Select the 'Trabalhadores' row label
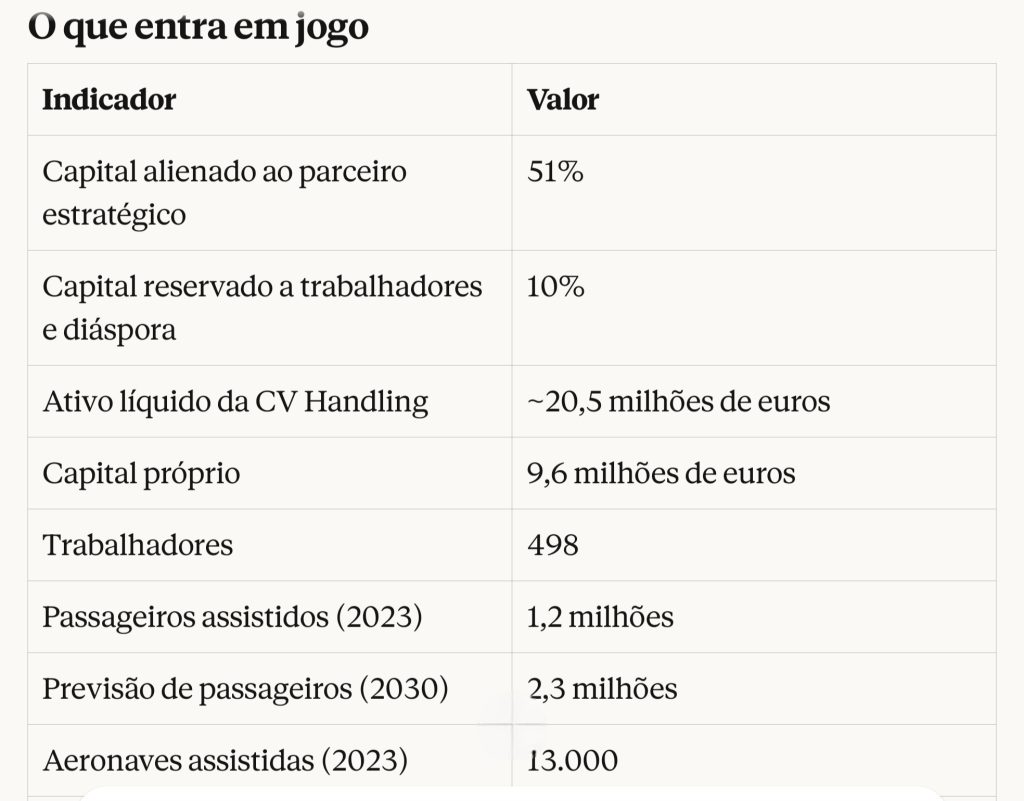 coord(137,545)
